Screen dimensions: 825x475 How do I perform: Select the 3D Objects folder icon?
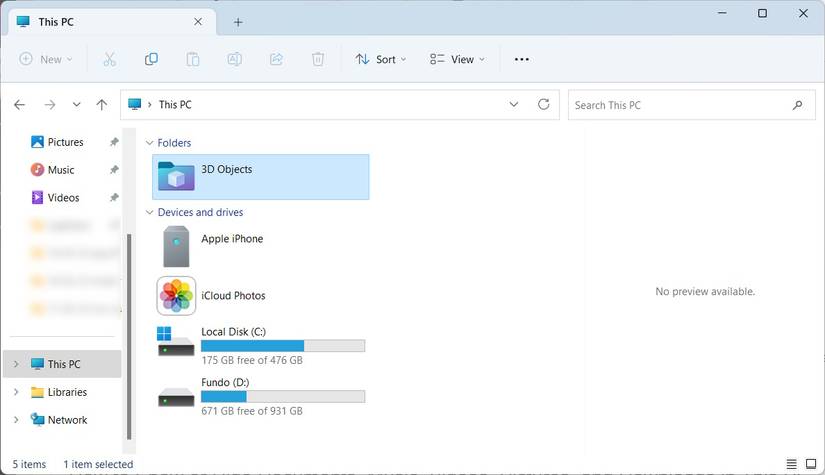(x=176, y=176)
